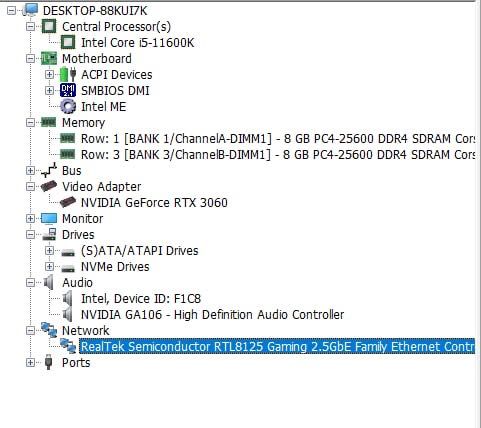
Task: Collapse the Audio branch
Action: (x=30, y=283)
